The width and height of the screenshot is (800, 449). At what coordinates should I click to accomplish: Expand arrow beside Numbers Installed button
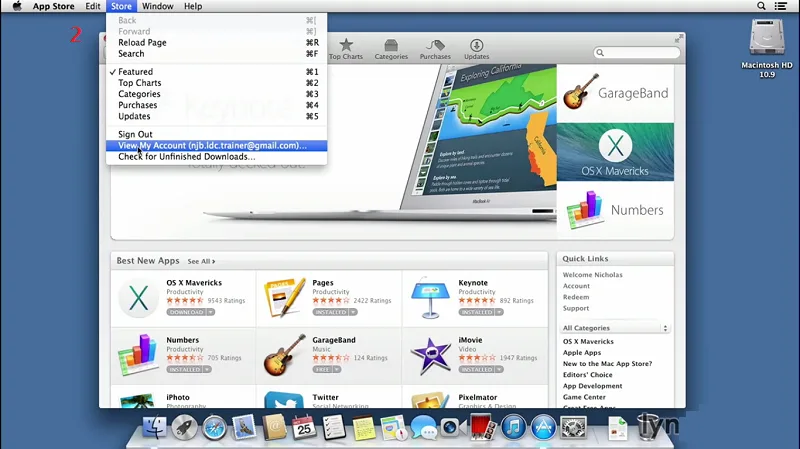[x=207, y=369]
